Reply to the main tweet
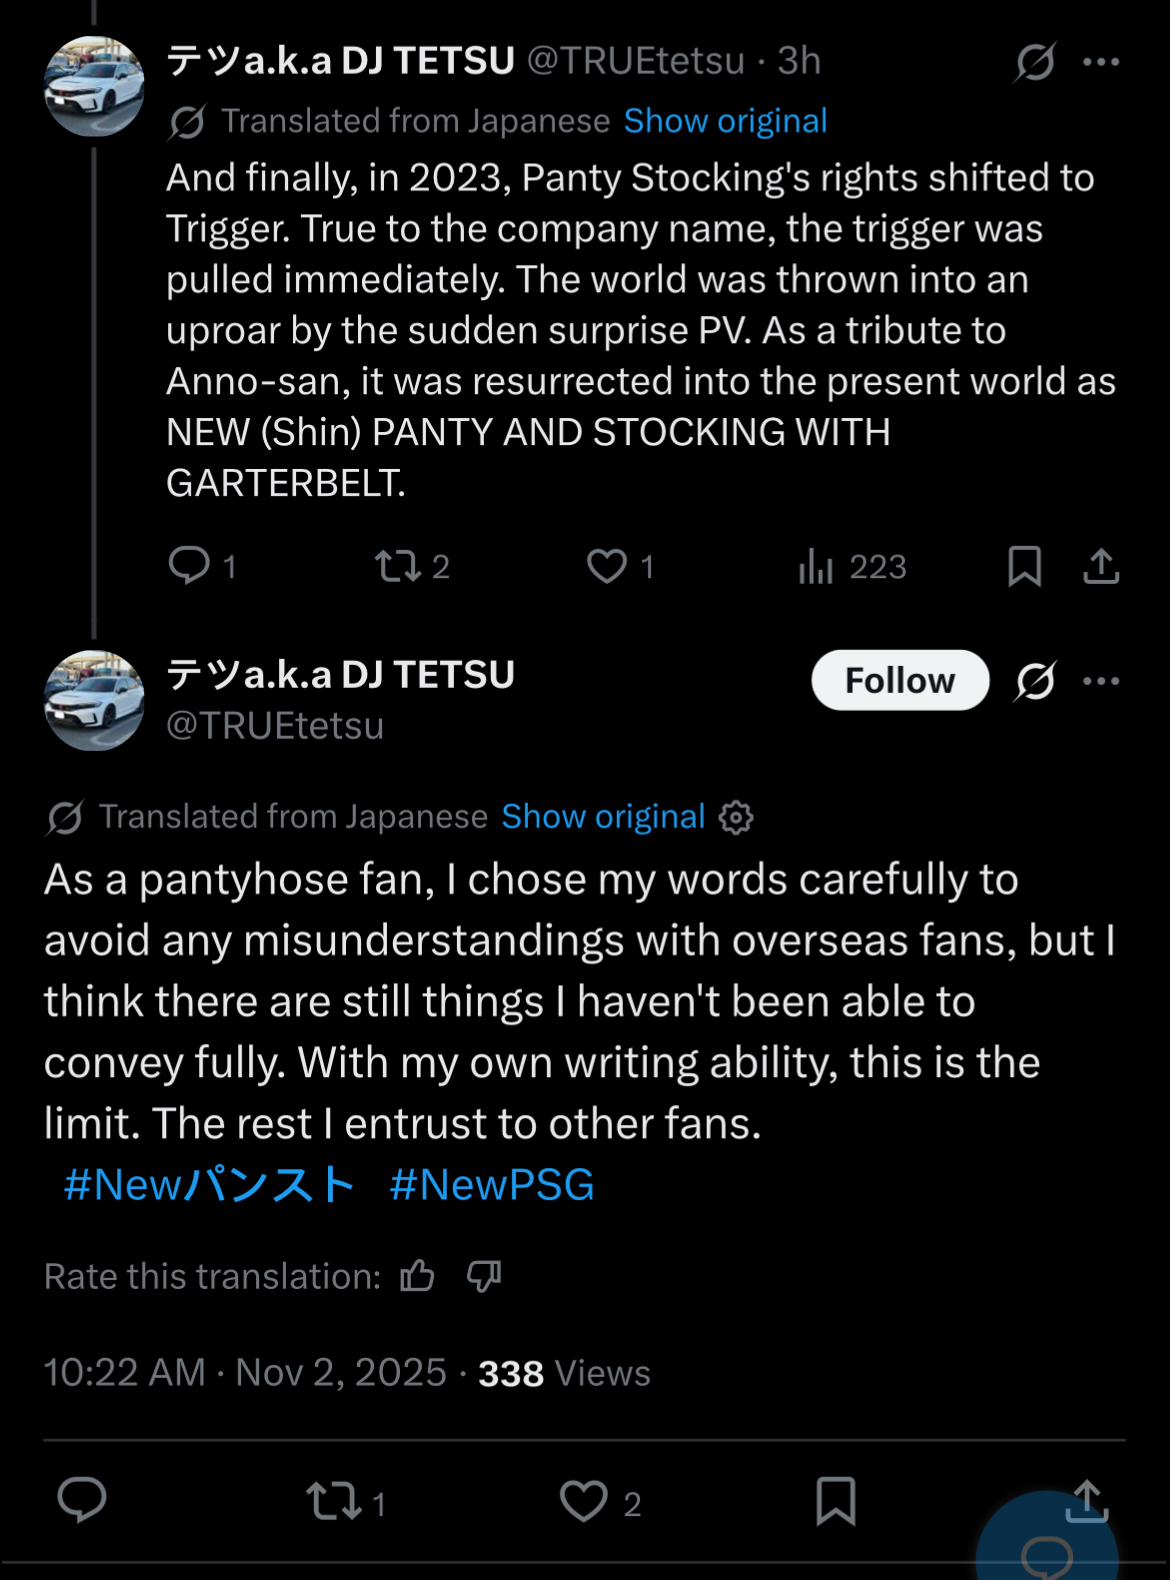Image resolution: width=1170 pixels, height=1580 pixels. click(82, 1500)
